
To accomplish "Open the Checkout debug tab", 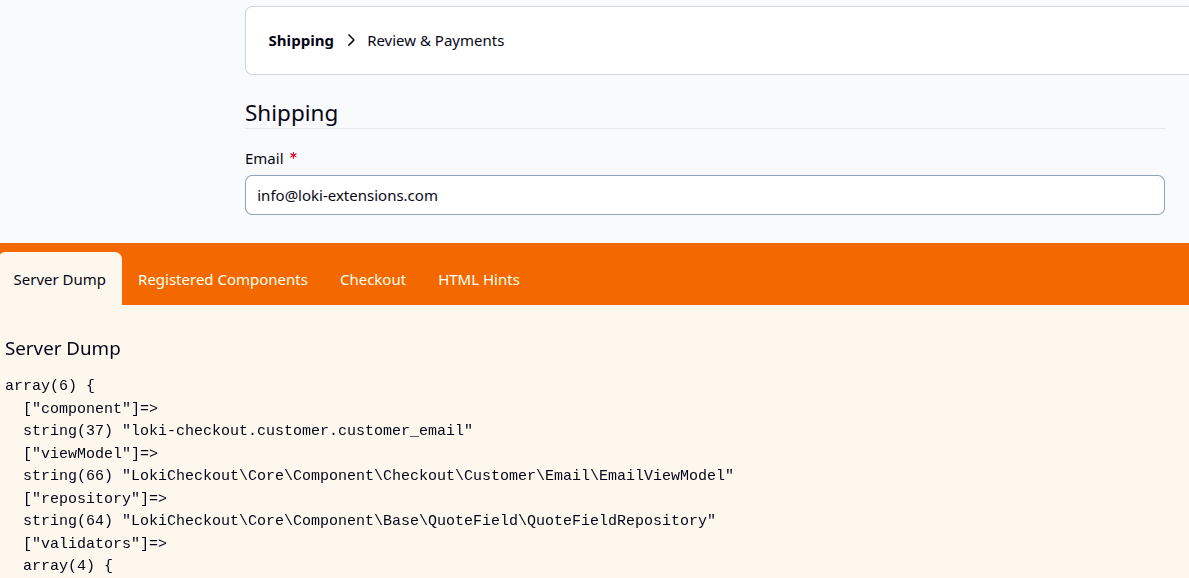I will coord(372,280).
